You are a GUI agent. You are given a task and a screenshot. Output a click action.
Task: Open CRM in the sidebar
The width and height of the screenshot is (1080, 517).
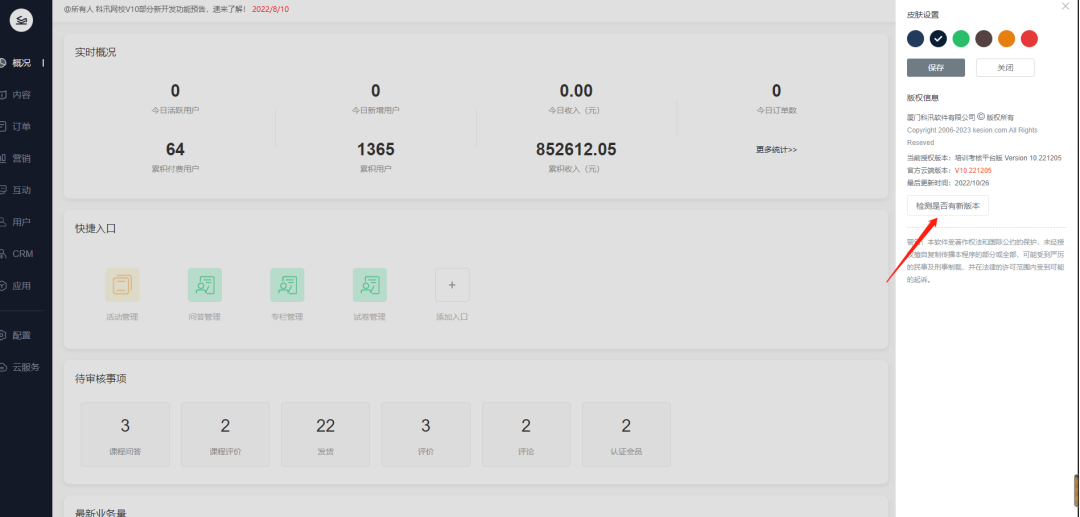21,253
